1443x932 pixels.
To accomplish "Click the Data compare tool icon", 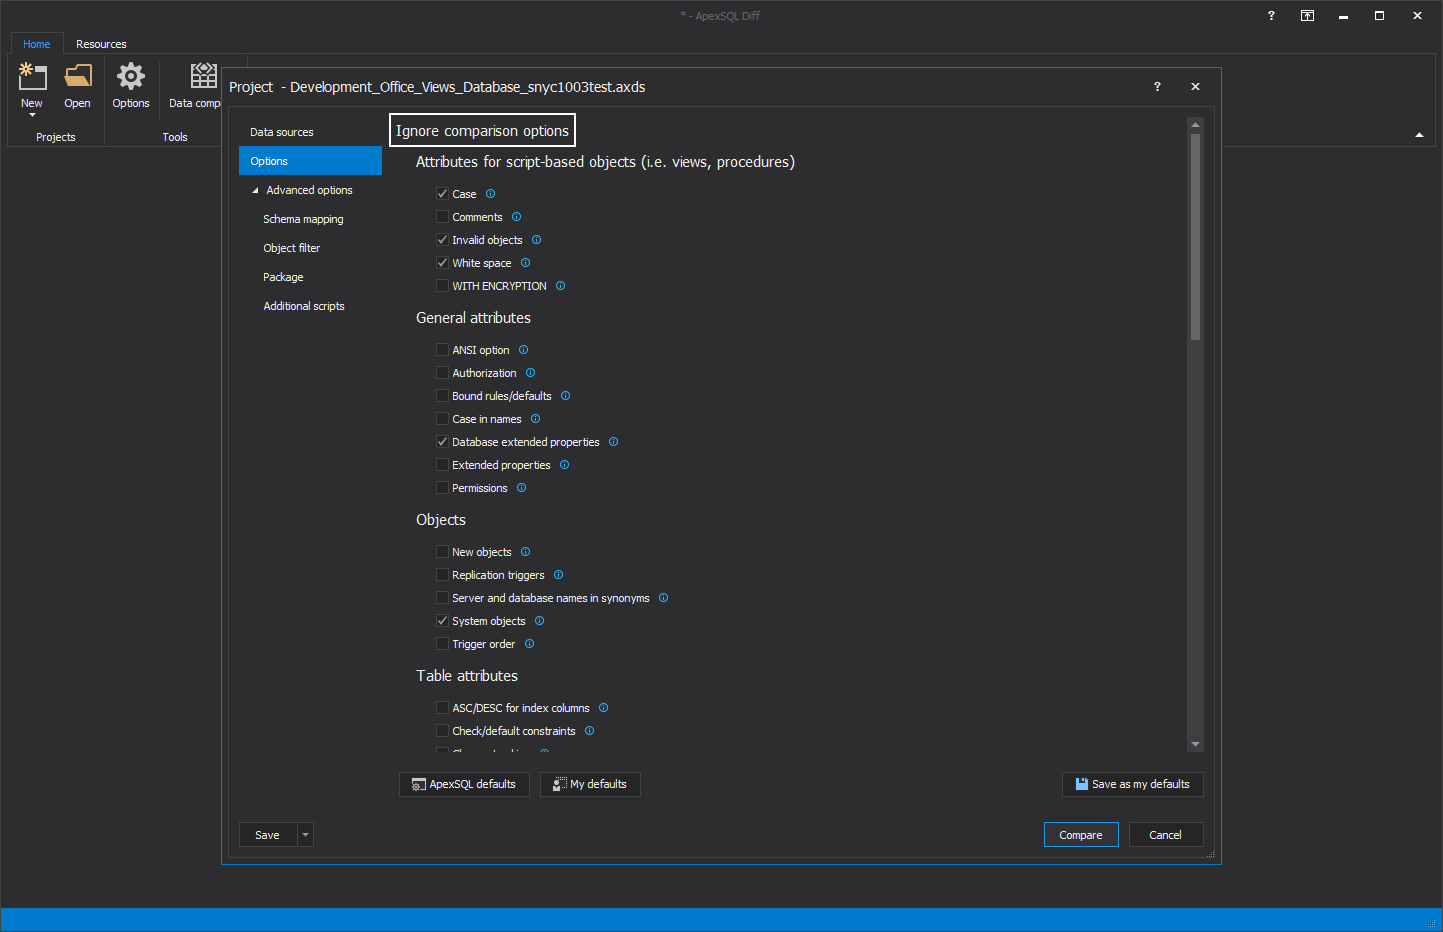I will tap(204, 76).
